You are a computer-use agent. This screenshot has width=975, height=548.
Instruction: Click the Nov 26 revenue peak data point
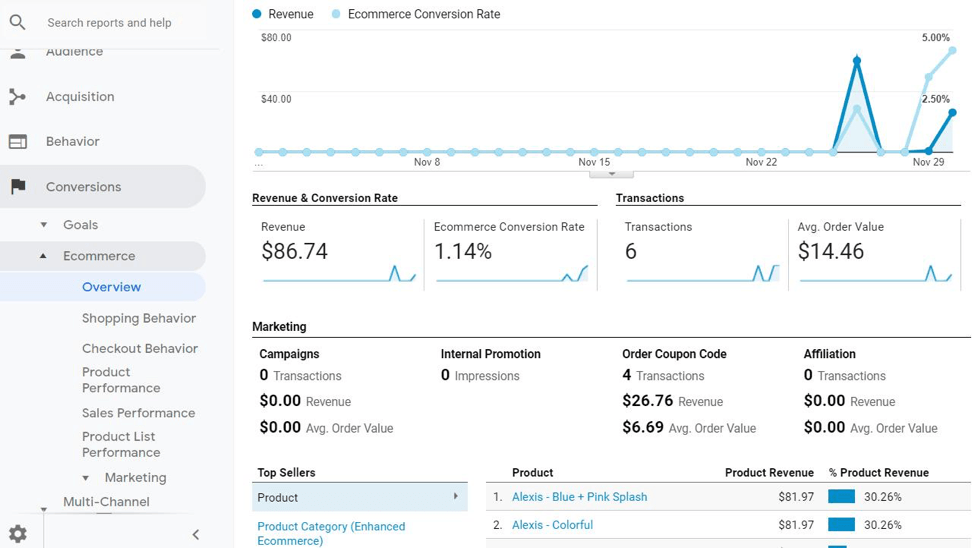pyautogui.click(x=857, y=61)
